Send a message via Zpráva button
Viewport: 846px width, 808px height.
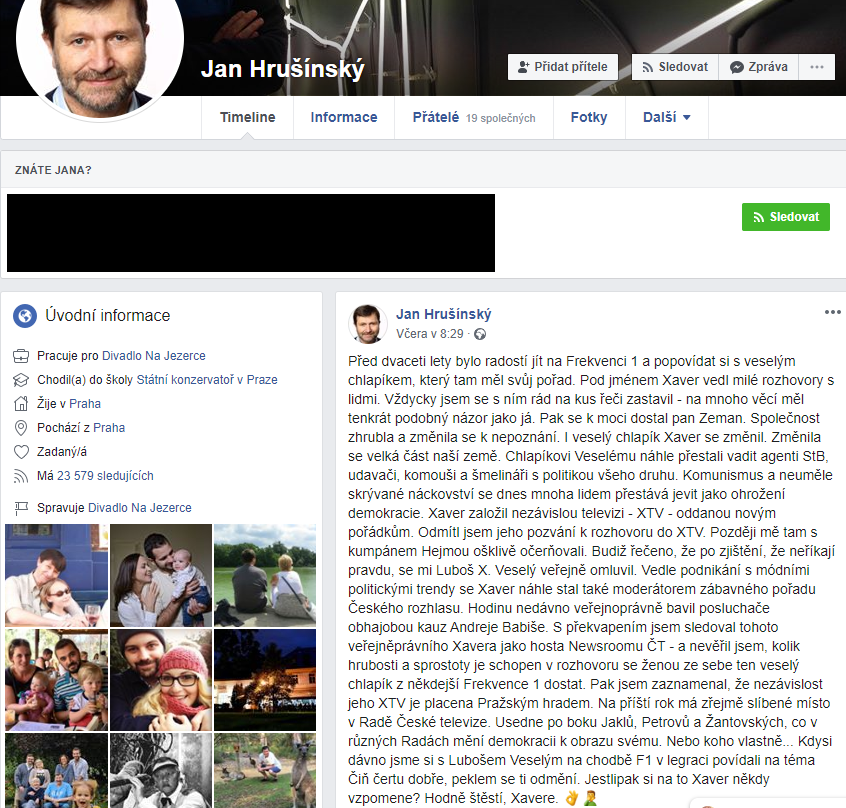pyautogui.click(x=758, y=67)
